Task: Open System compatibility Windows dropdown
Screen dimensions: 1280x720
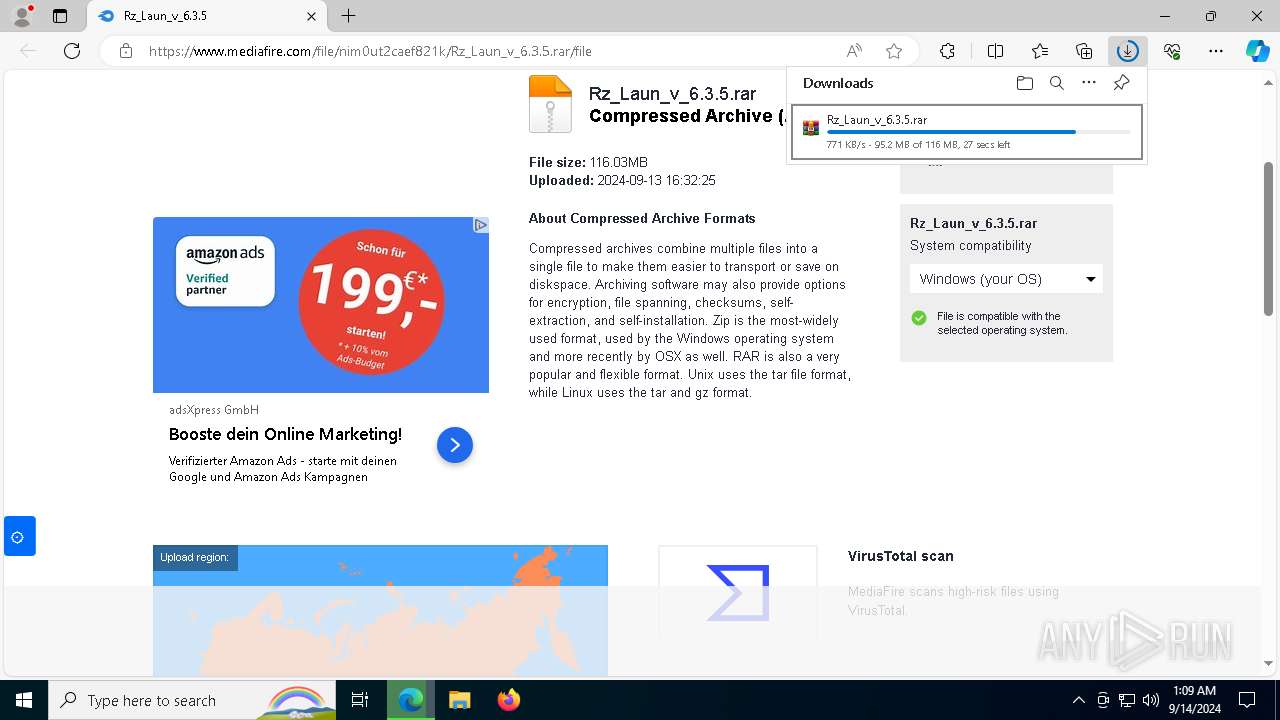Action: click(1006, 279)
